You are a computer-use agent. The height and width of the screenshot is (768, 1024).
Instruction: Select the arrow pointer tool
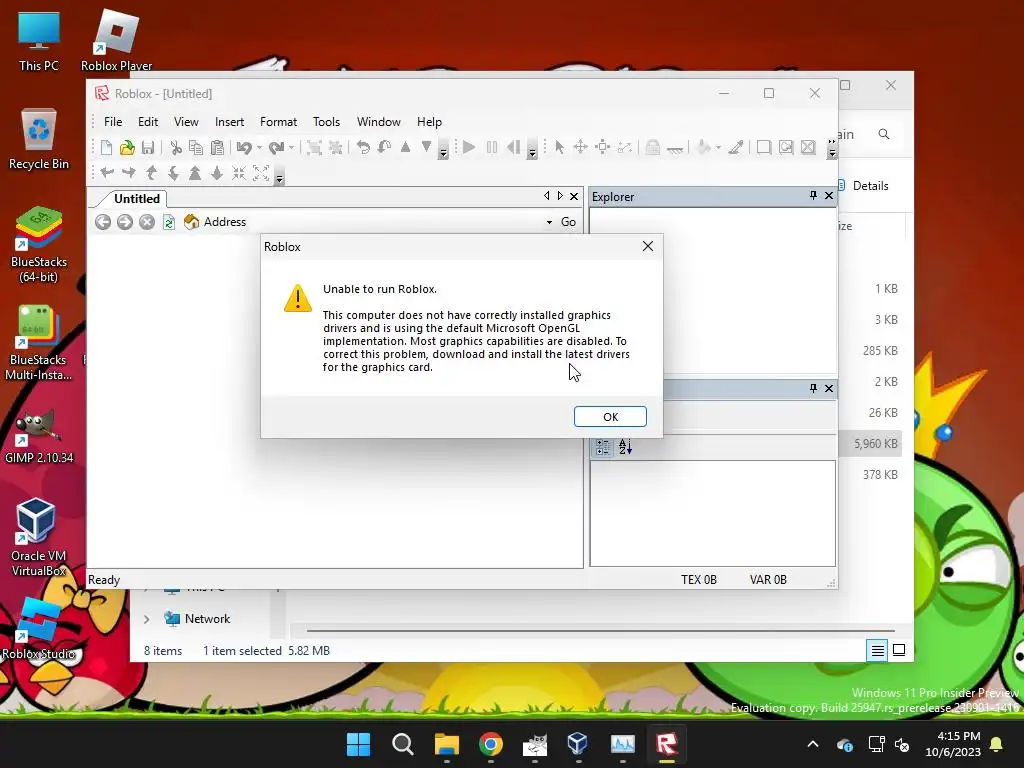click(559, 148)
